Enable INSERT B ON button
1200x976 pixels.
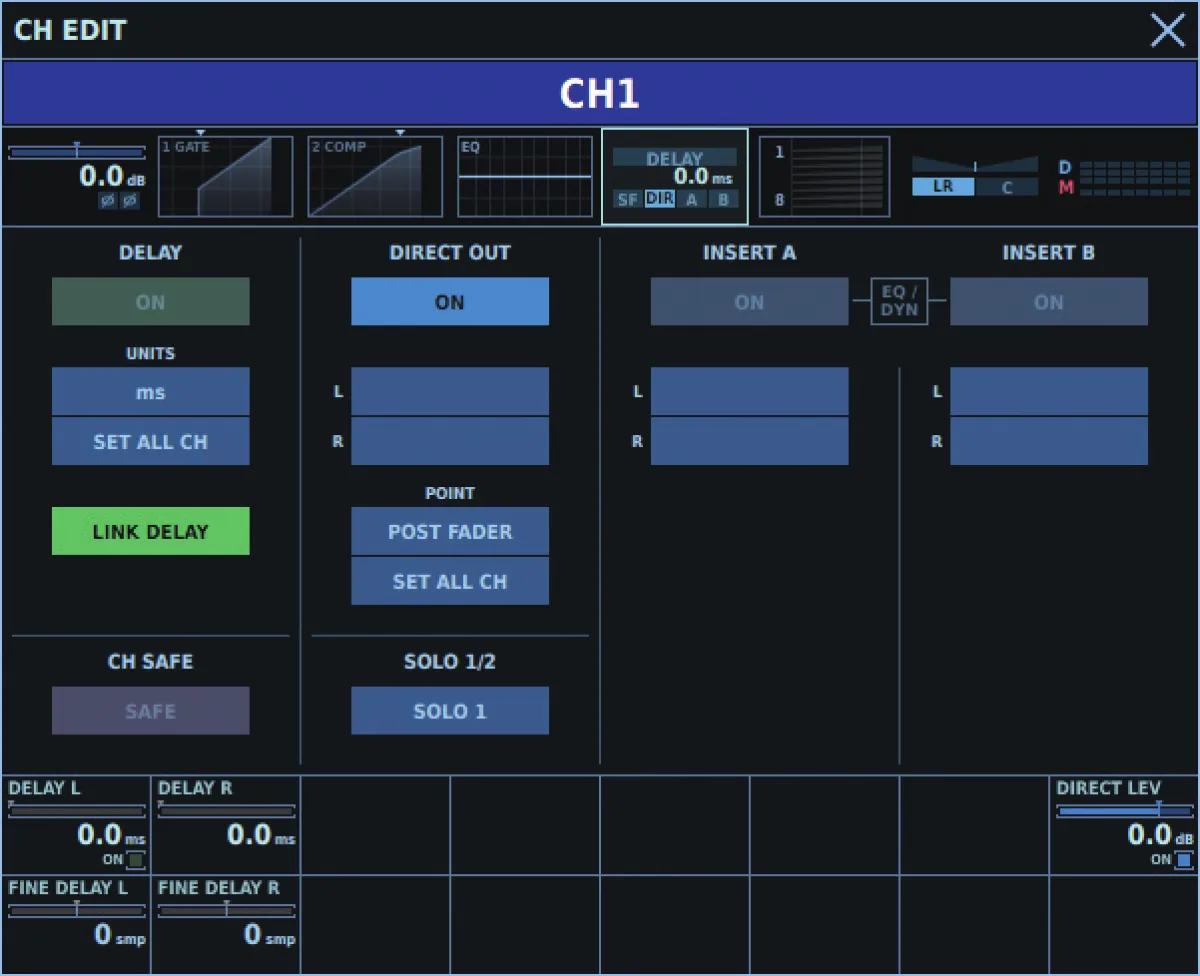[1049, 302]
